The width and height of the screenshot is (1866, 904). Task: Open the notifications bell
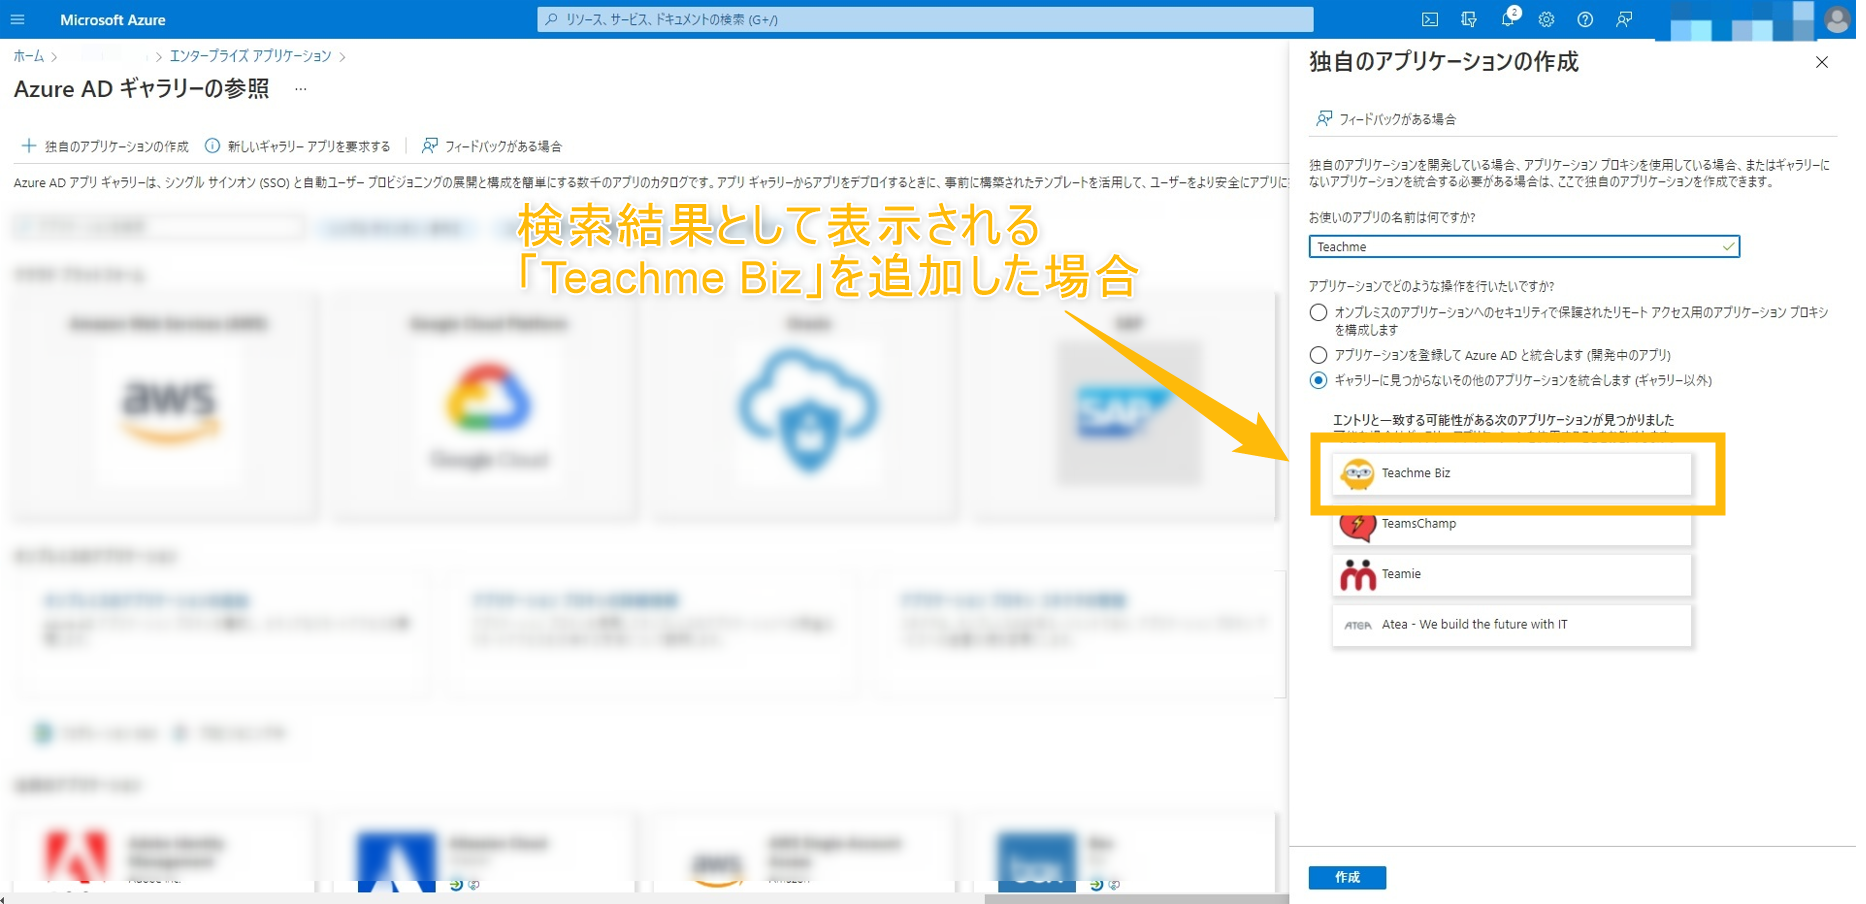[x=1508, y=19]
